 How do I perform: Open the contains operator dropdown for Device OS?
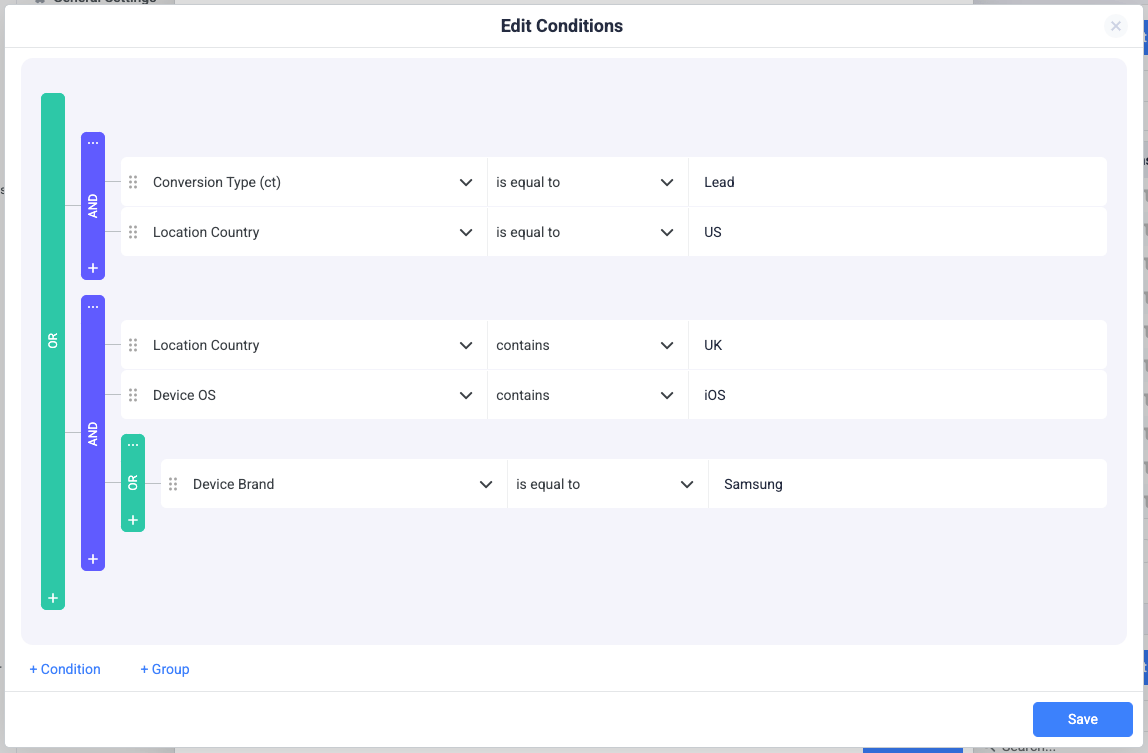coord(587,395)
